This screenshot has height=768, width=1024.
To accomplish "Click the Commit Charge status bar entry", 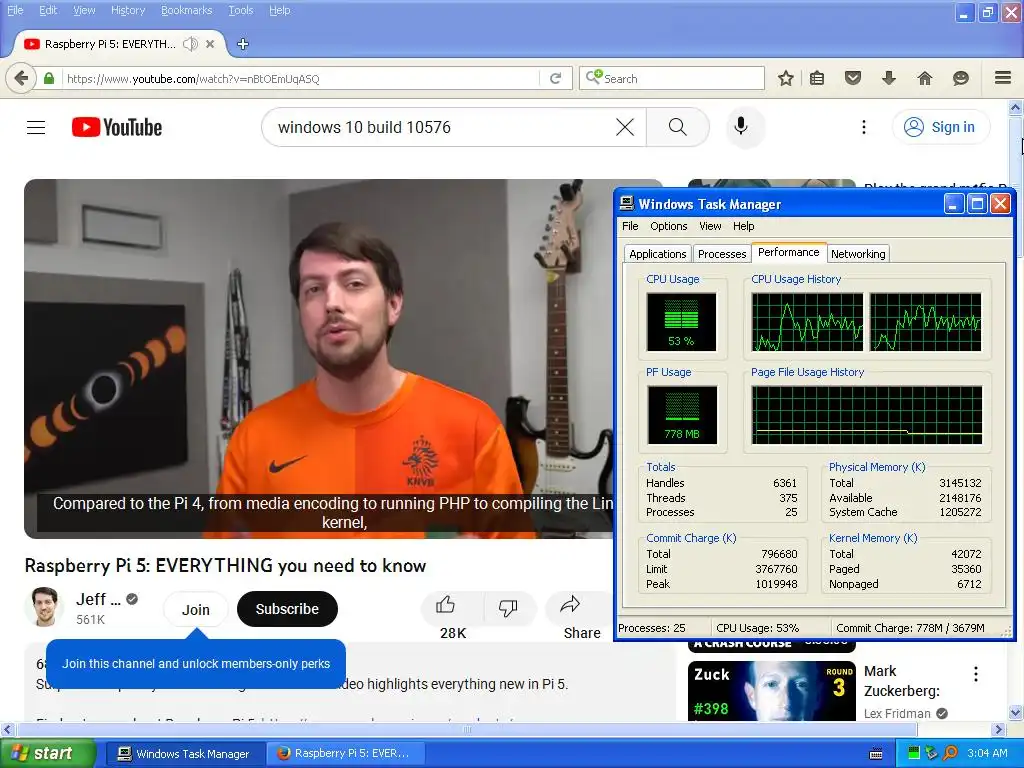I will pyautogui.click(x=910, y=628).
